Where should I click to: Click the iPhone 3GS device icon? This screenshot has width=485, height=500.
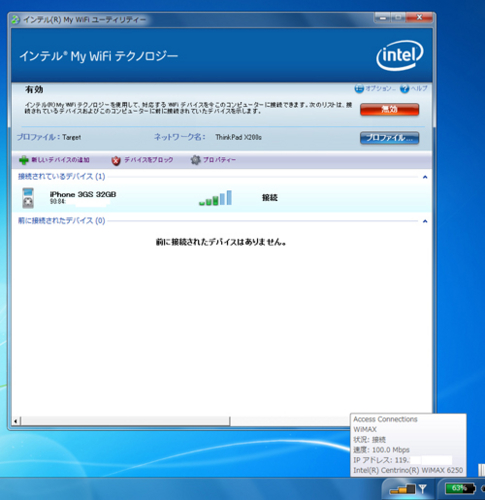point(28,198)
